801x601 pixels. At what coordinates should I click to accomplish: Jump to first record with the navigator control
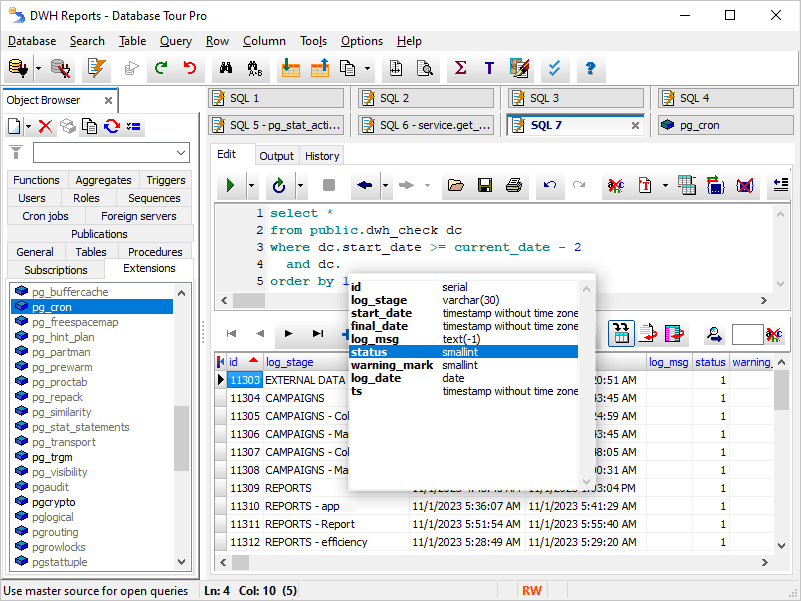click(231, 334)
